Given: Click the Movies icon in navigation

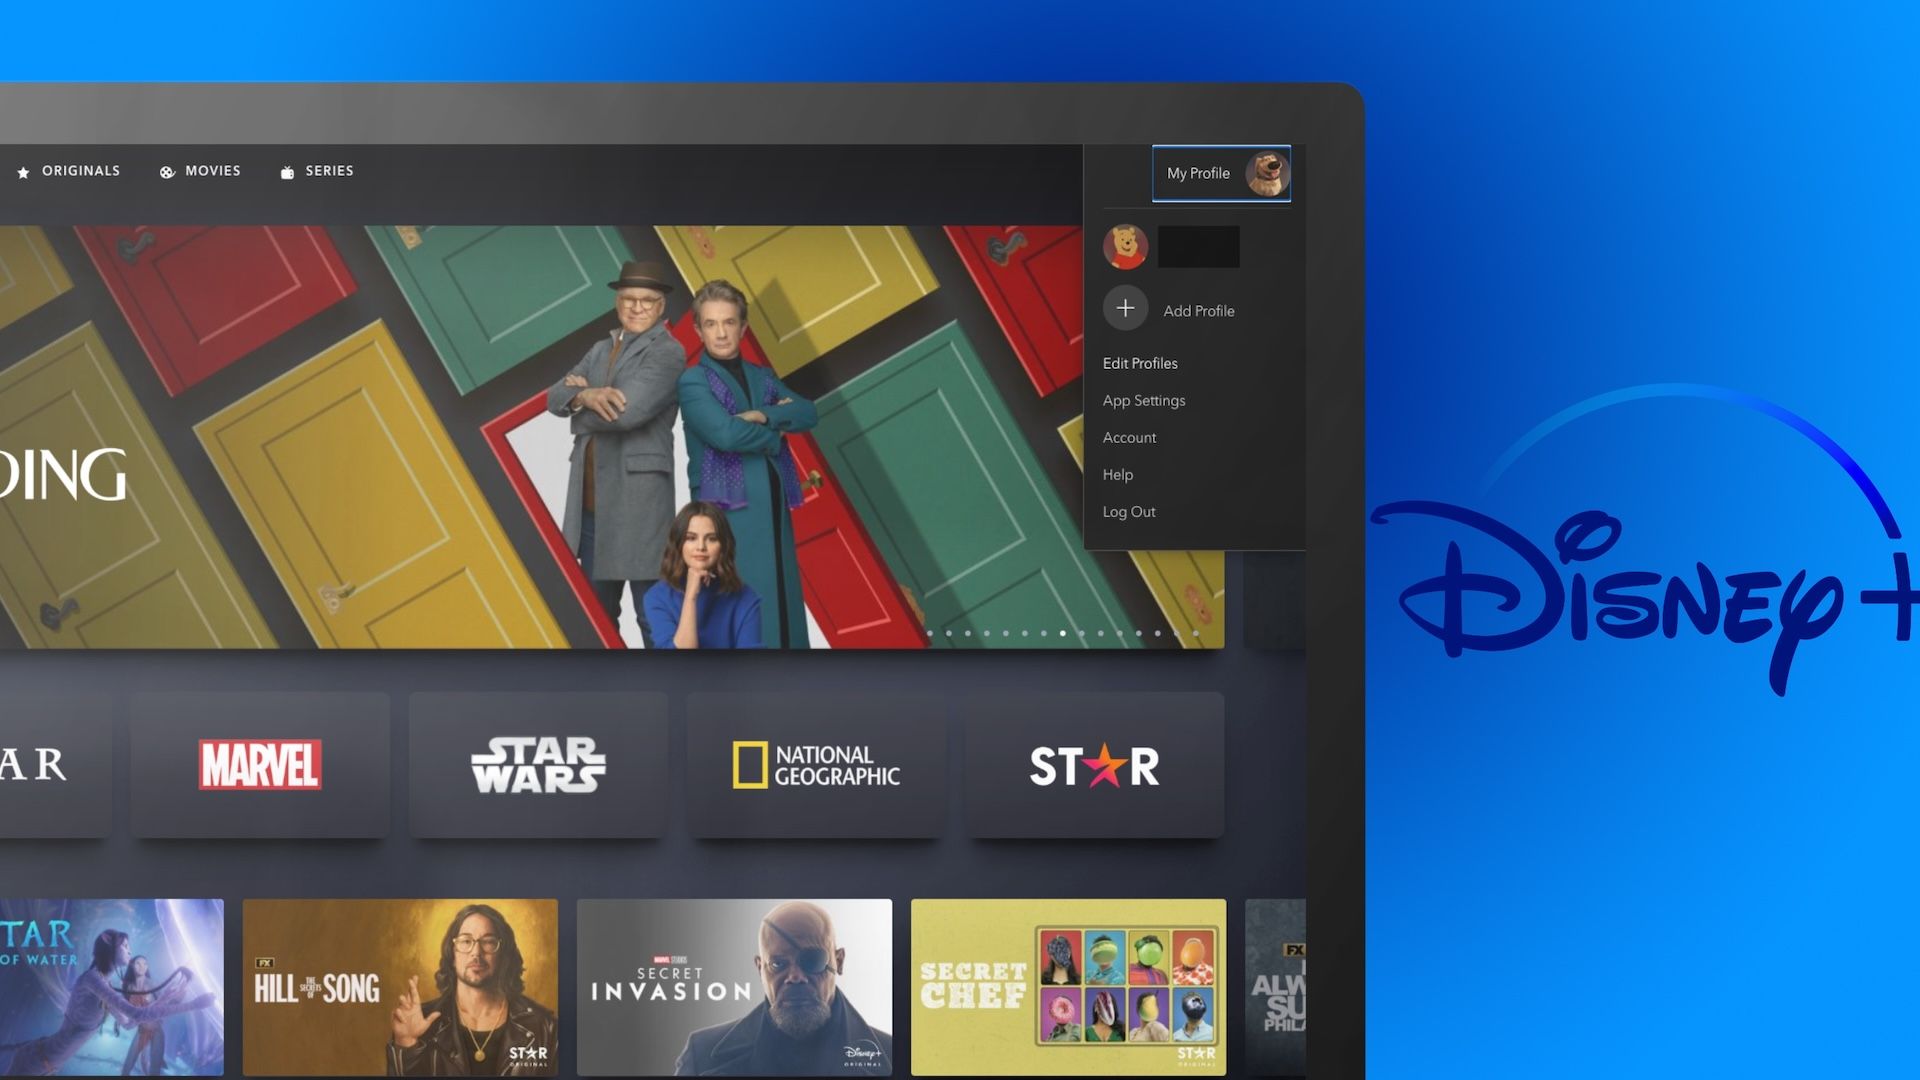Looking at the screenshot, I should point(166,170).
